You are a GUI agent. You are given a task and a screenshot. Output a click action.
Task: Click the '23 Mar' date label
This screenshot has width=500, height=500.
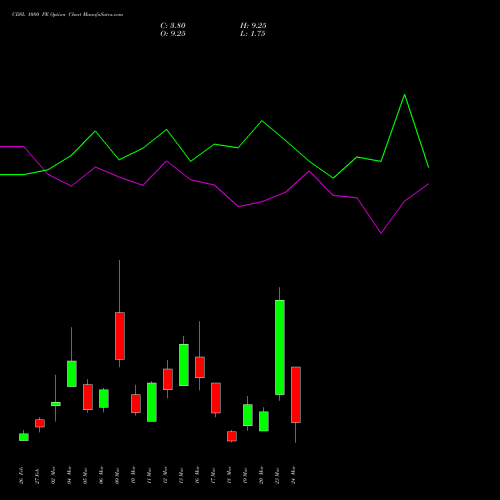278,476
